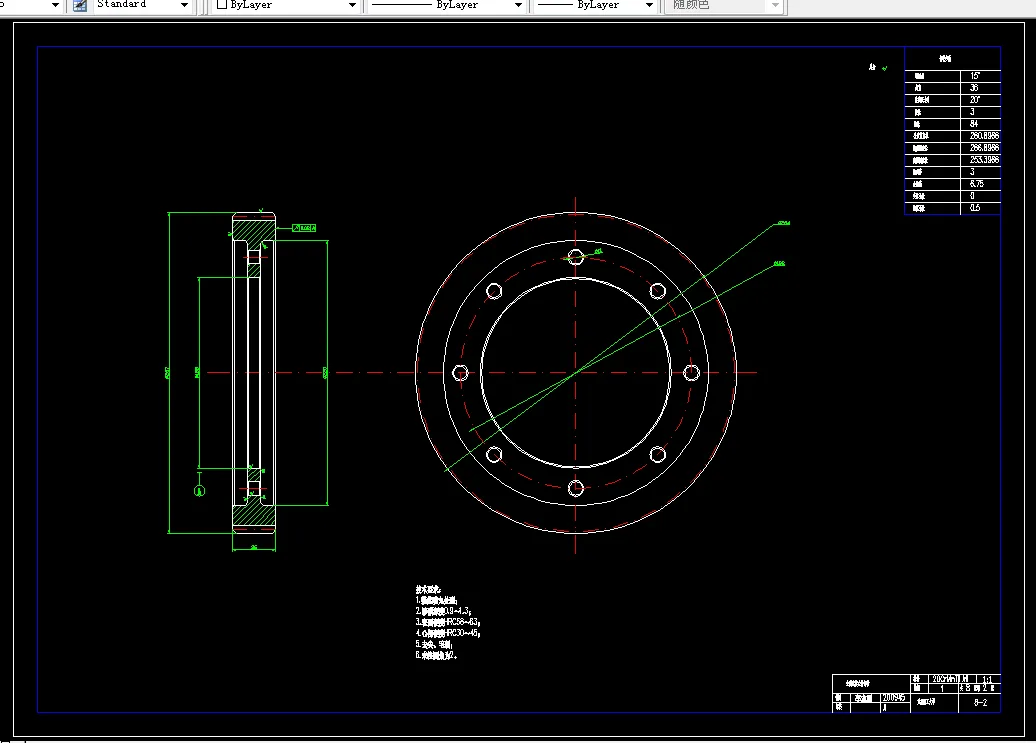The image size is (1036, 743).
Task: Select the 260.8986 value in the parameter table
Action: tap(984, 135)
